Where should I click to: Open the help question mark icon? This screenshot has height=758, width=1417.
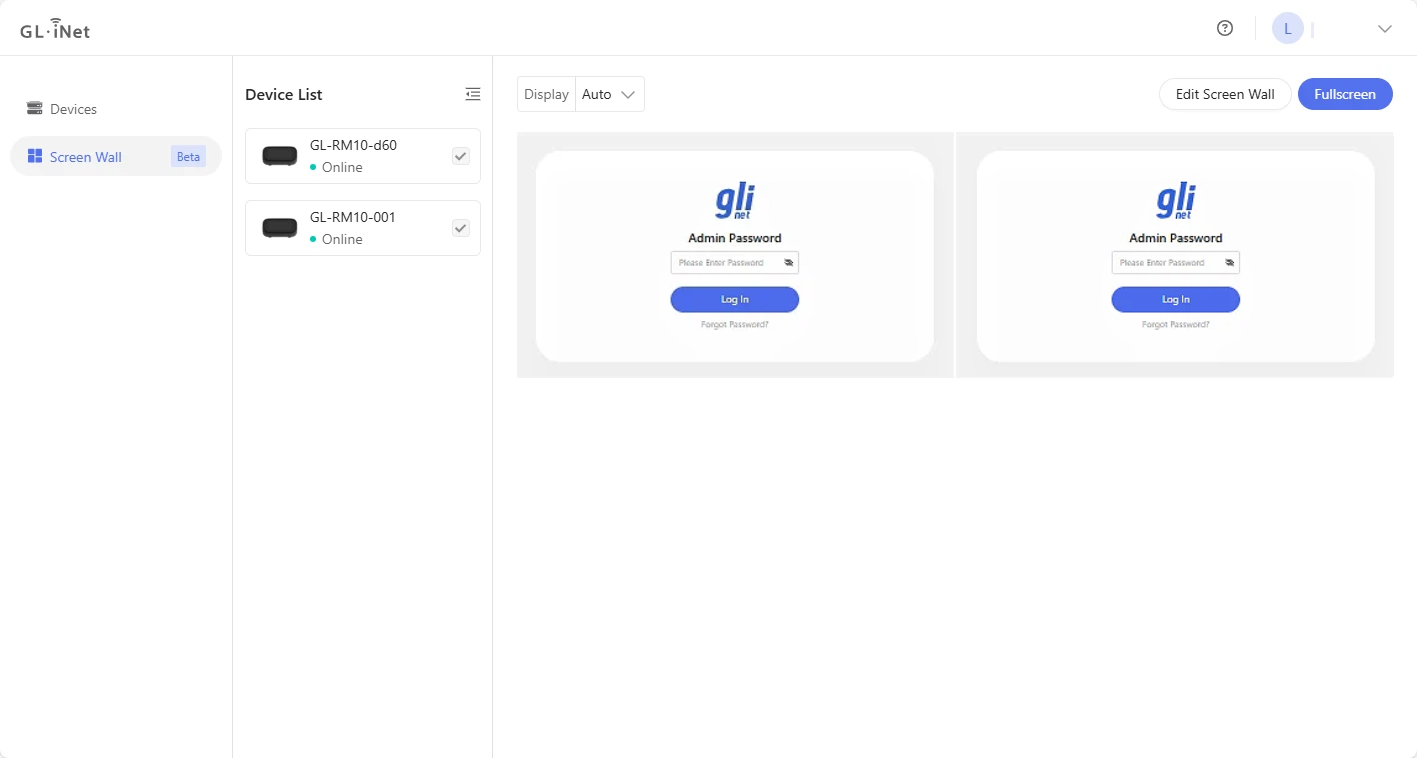[x=1225, y=28]
